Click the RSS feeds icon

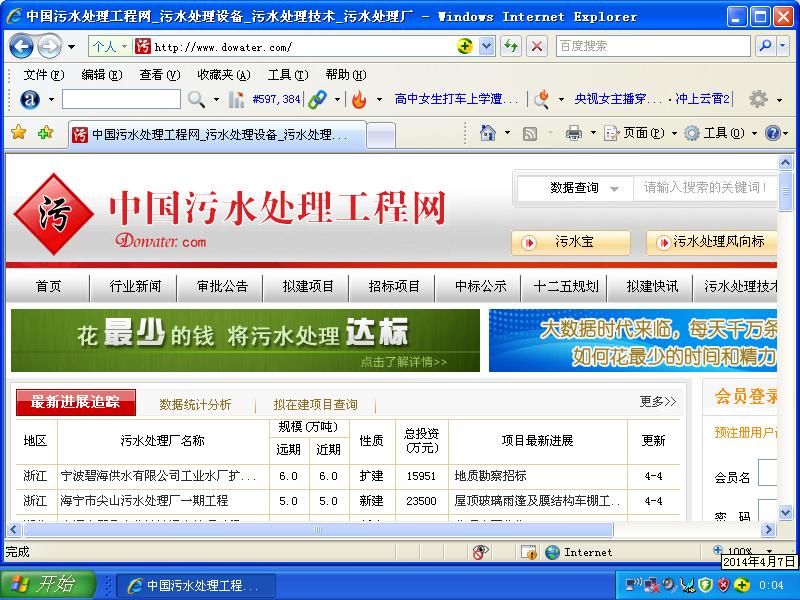(x=530, y=134)
